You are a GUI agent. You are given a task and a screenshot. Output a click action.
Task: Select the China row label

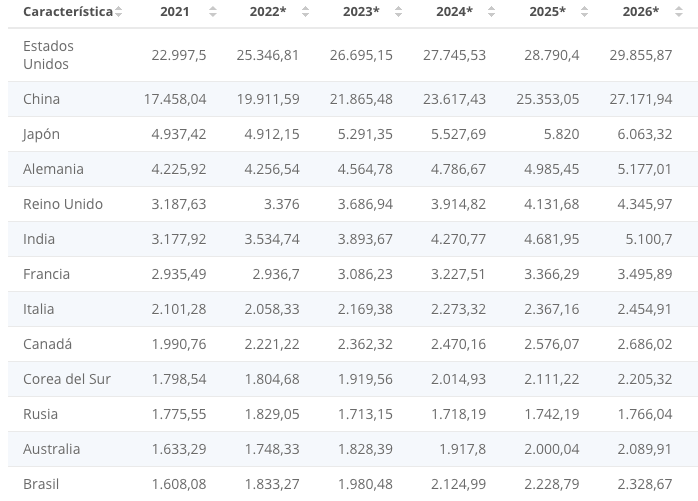pos(41,99)
